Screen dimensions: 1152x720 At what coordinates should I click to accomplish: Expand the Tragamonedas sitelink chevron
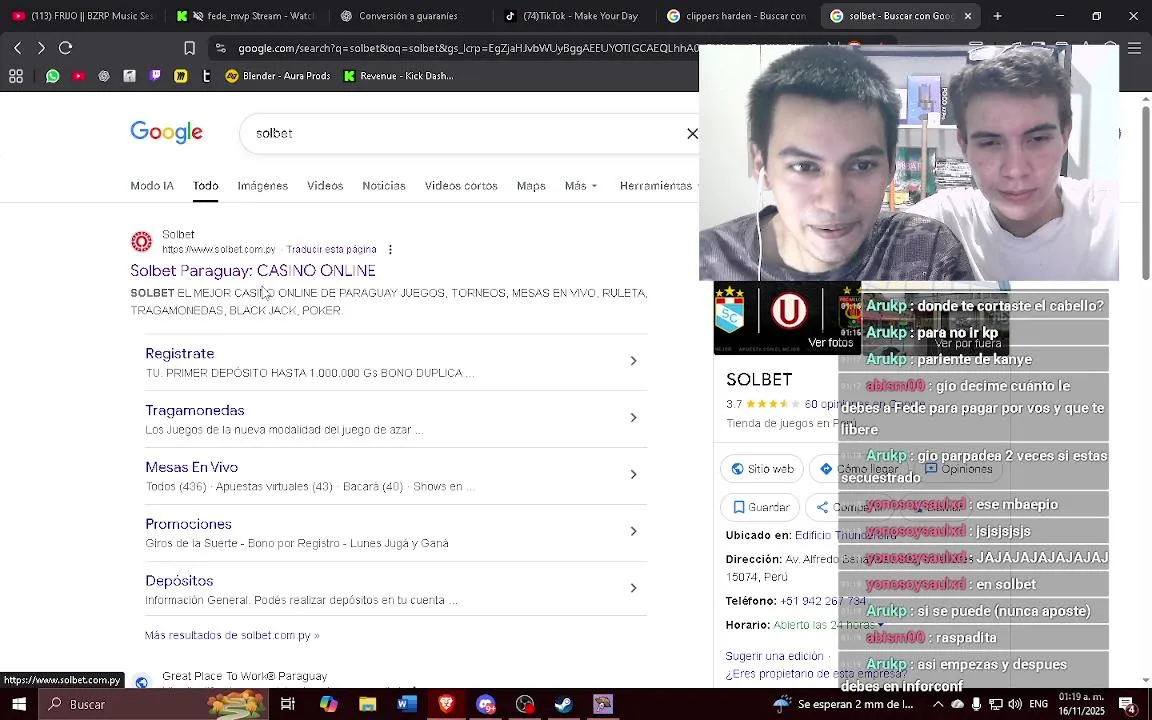click(633, 417)
